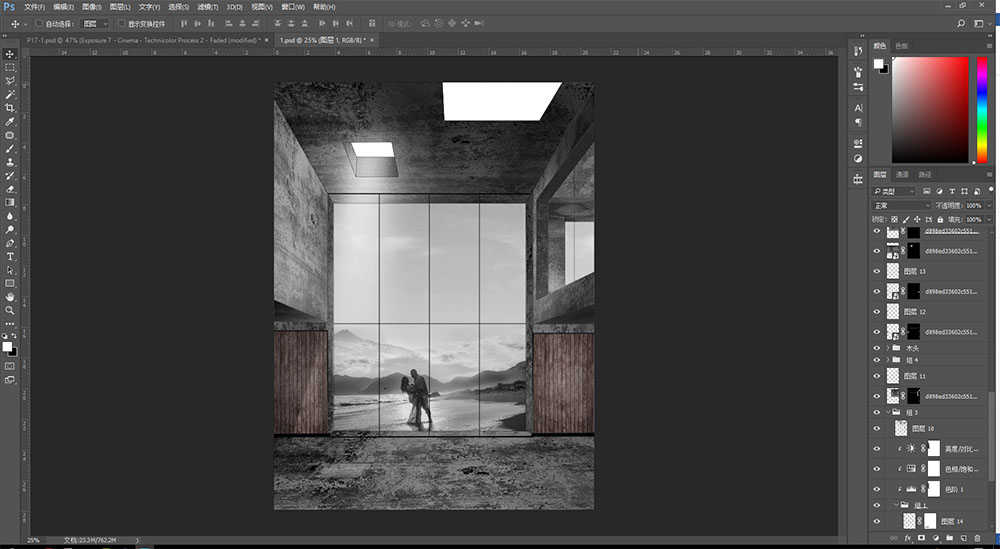Open auto-select 图层 dropdown in options bar
The width and height of the screenshot is (1000, 549).
pos(96,24)
